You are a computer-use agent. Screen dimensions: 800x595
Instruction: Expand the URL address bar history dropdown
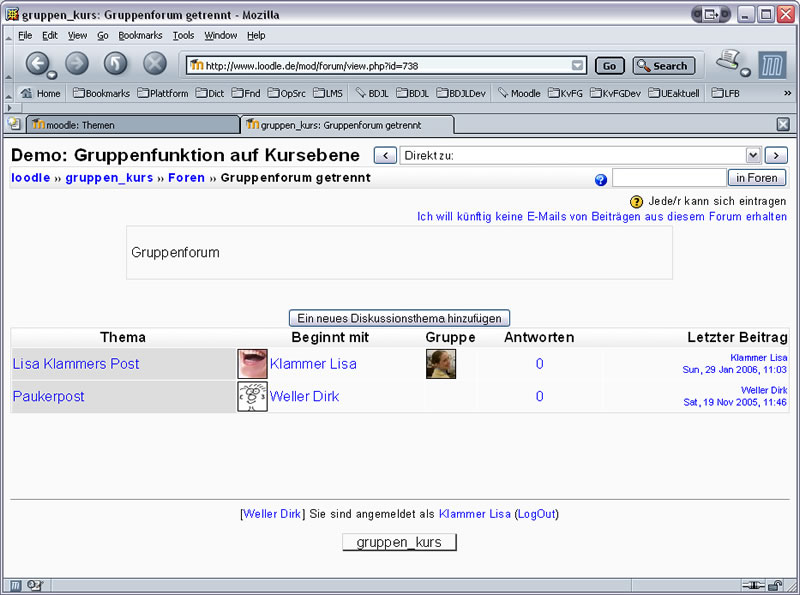(x=577, y=66)
